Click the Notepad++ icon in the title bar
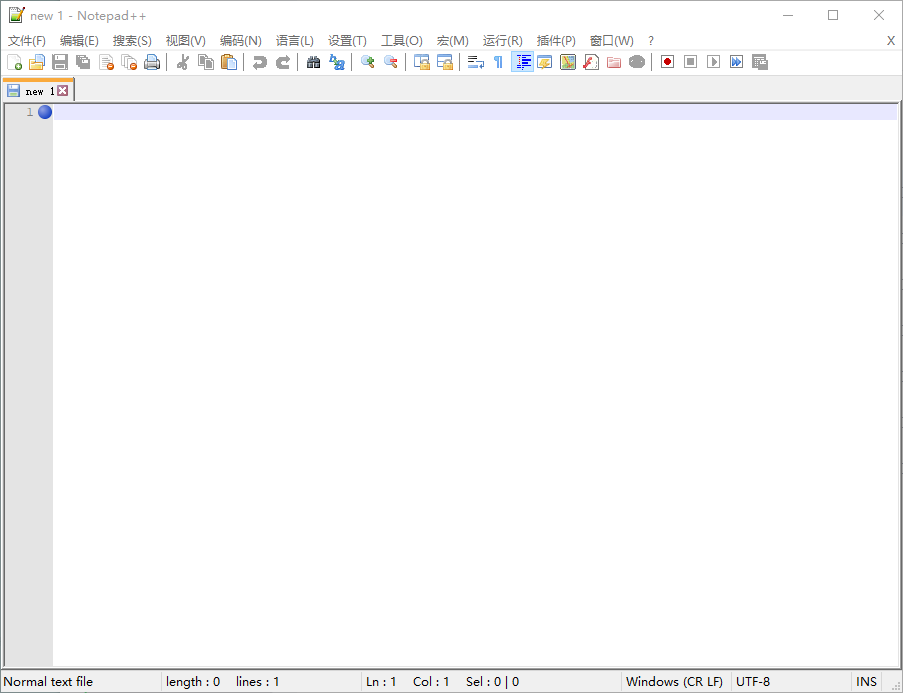The height and width of the screenshot is (693, 903). (17, 16)
